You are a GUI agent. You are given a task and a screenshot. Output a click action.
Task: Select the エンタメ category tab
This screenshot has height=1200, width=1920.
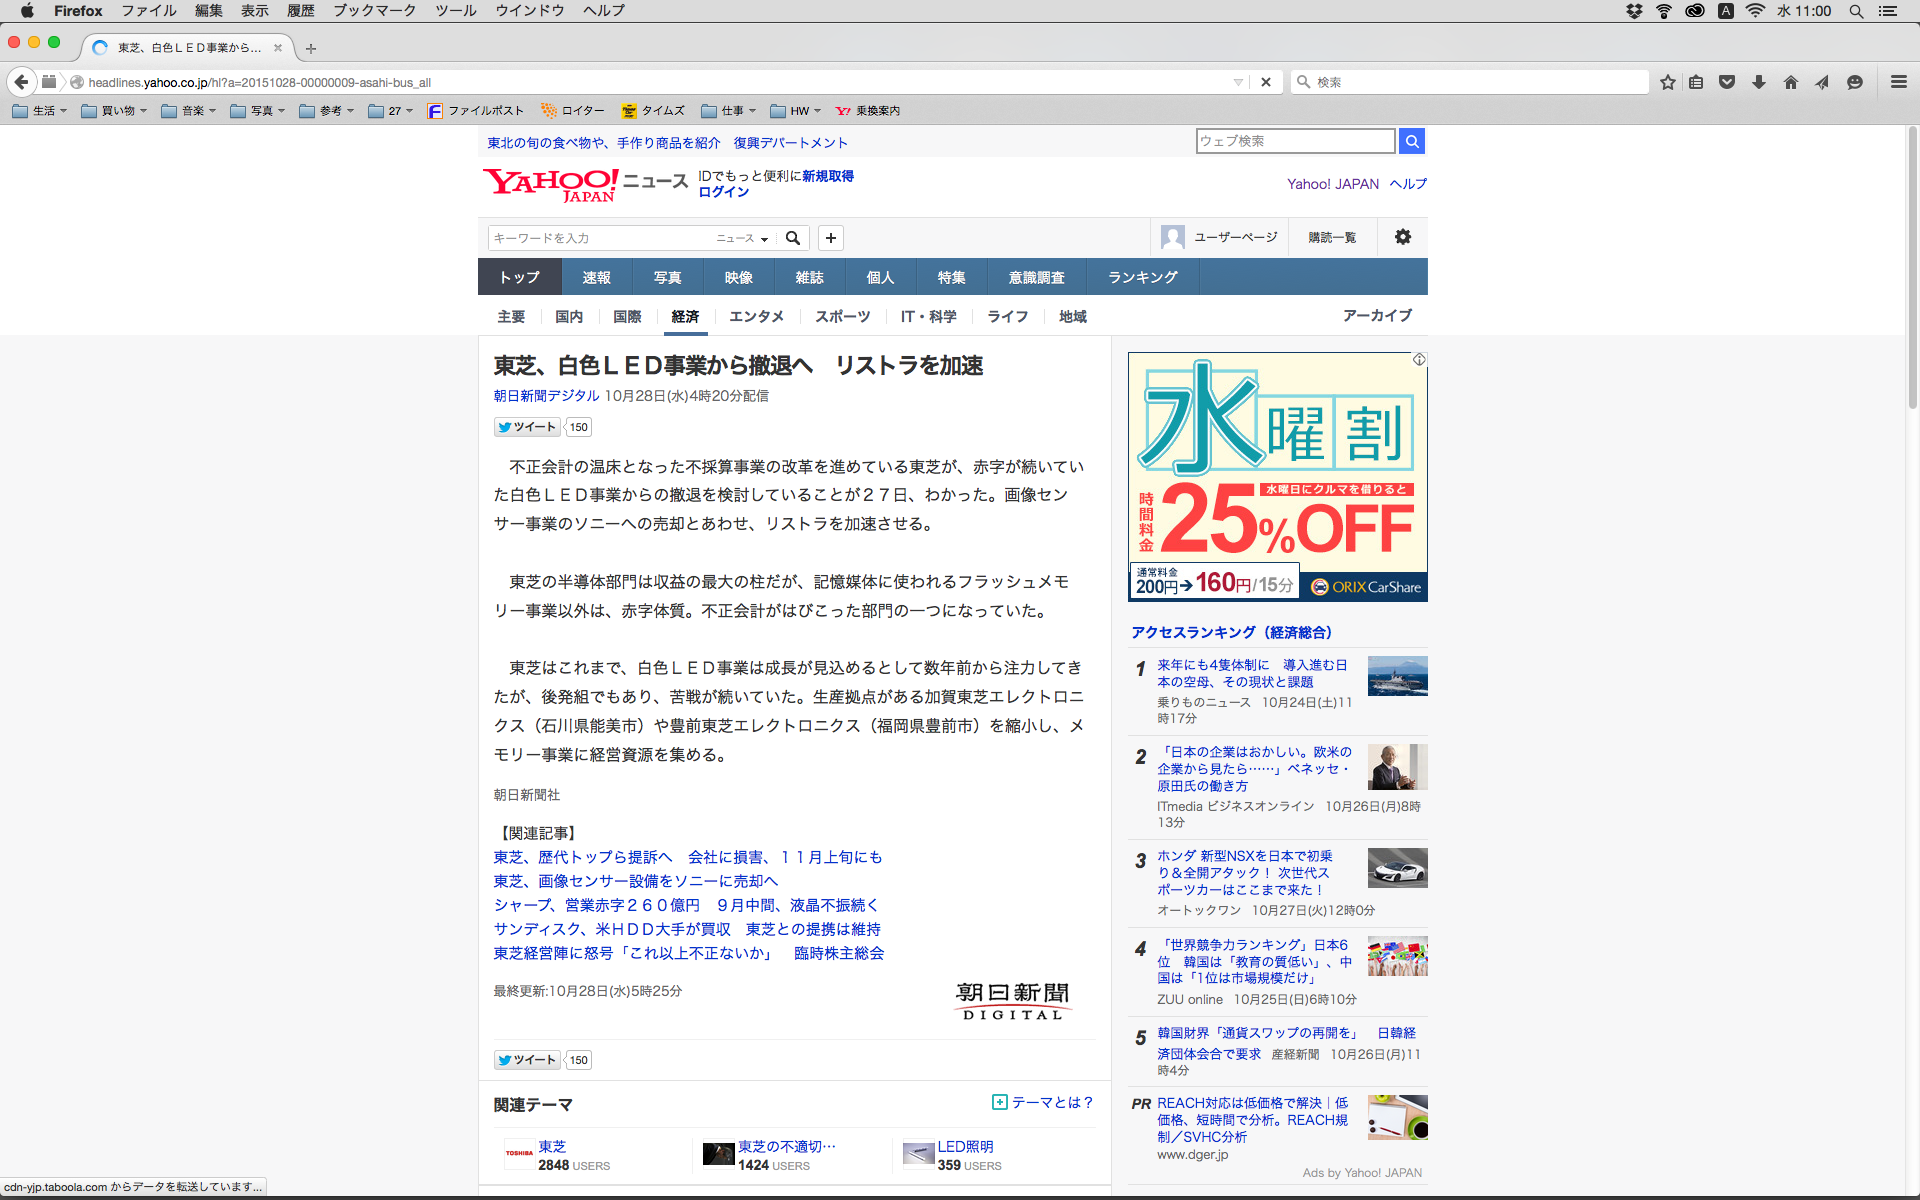click(x=756, y=316)
